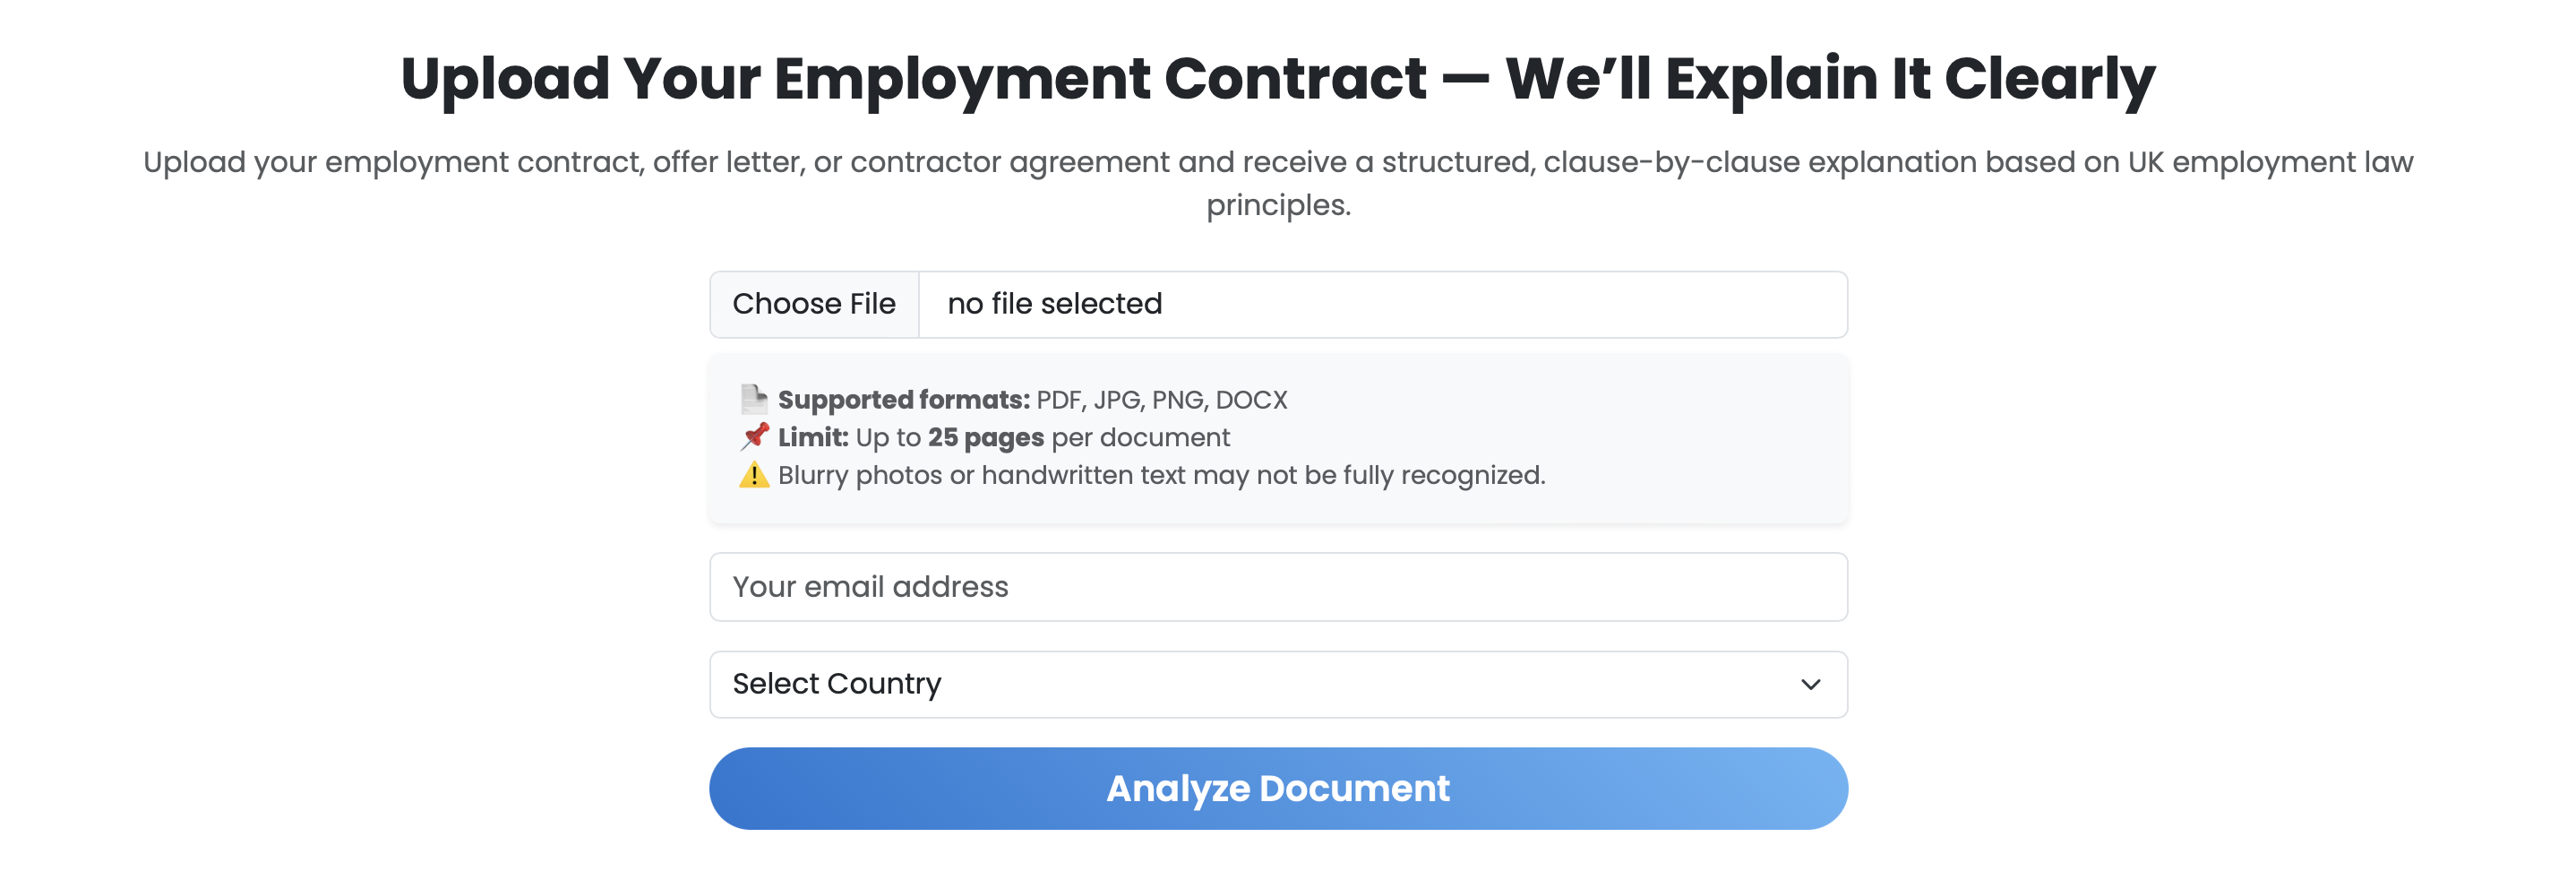2576x880 pixels.
Task: Click the blue gradient Analyze Document bar
Action: coord(1277,788)
